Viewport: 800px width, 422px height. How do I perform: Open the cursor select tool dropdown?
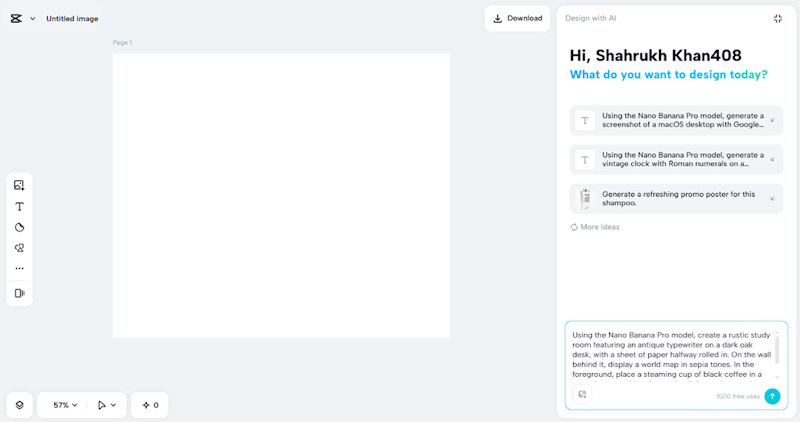pos(106,405)
